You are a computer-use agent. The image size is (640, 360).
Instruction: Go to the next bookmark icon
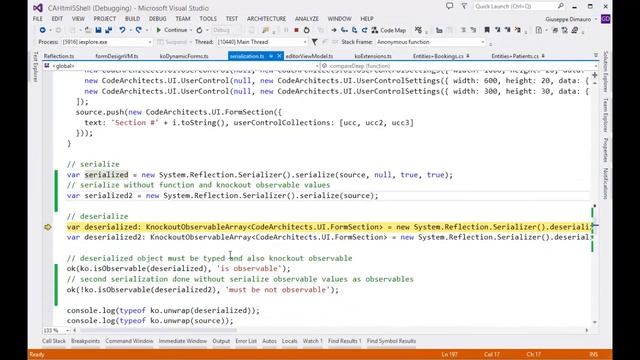coord(507,30)
